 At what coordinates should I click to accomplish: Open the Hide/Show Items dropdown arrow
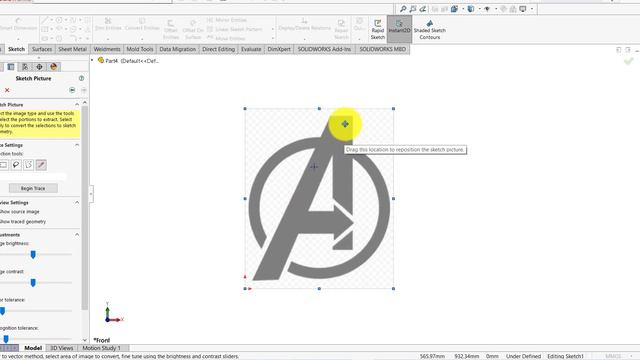click(496, 9)
